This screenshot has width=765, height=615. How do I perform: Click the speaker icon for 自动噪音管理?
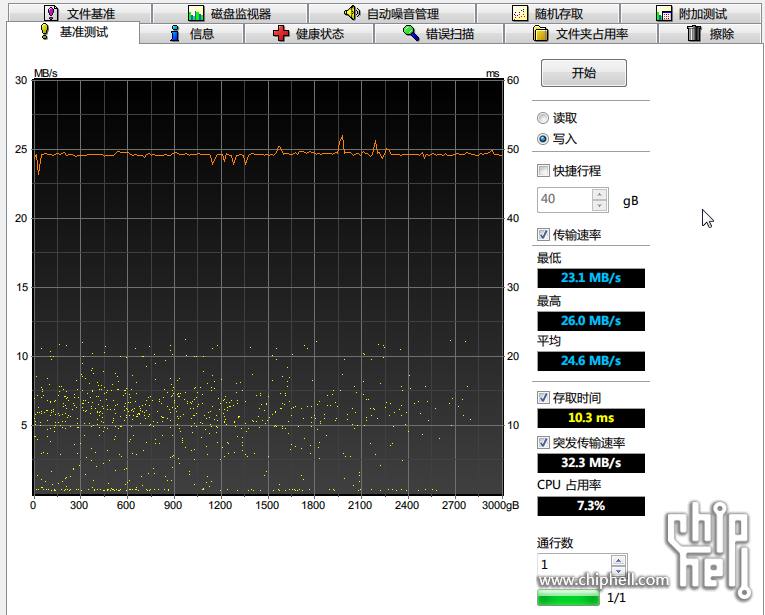[x=351, y=13]
